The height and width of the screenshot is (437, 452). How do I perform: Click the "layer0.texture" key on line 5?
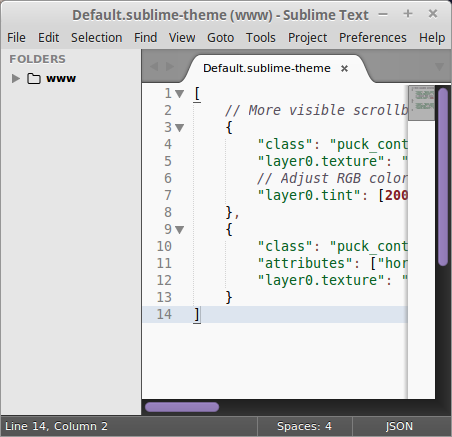[x=321, y=162]
